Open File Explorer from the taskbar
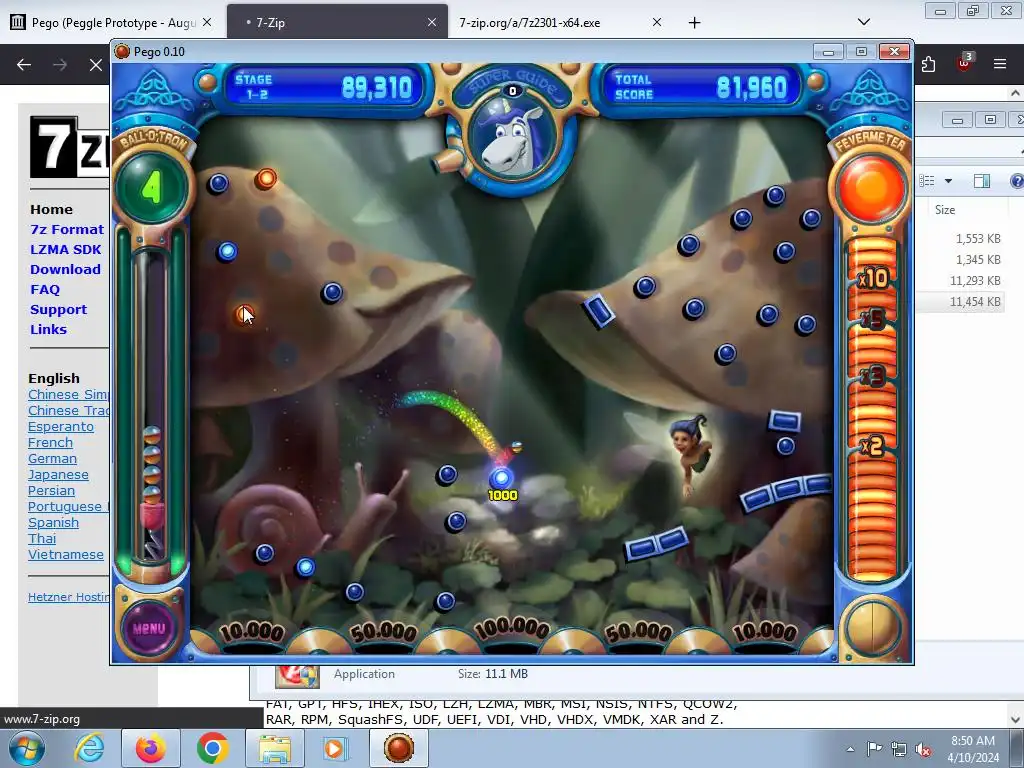 274,748
